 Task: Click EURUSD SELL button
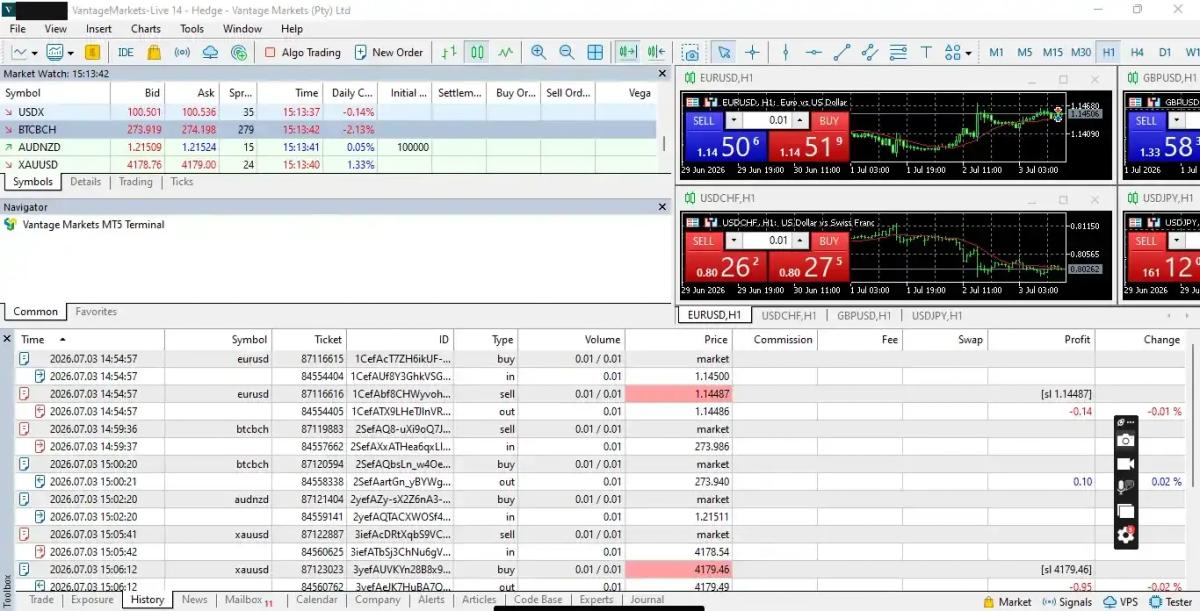coord(703,121)
